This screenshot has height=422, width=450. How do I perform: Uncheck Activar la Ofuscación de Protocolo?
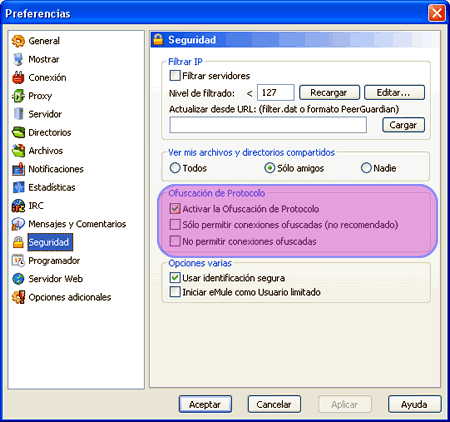coord(175,209)
